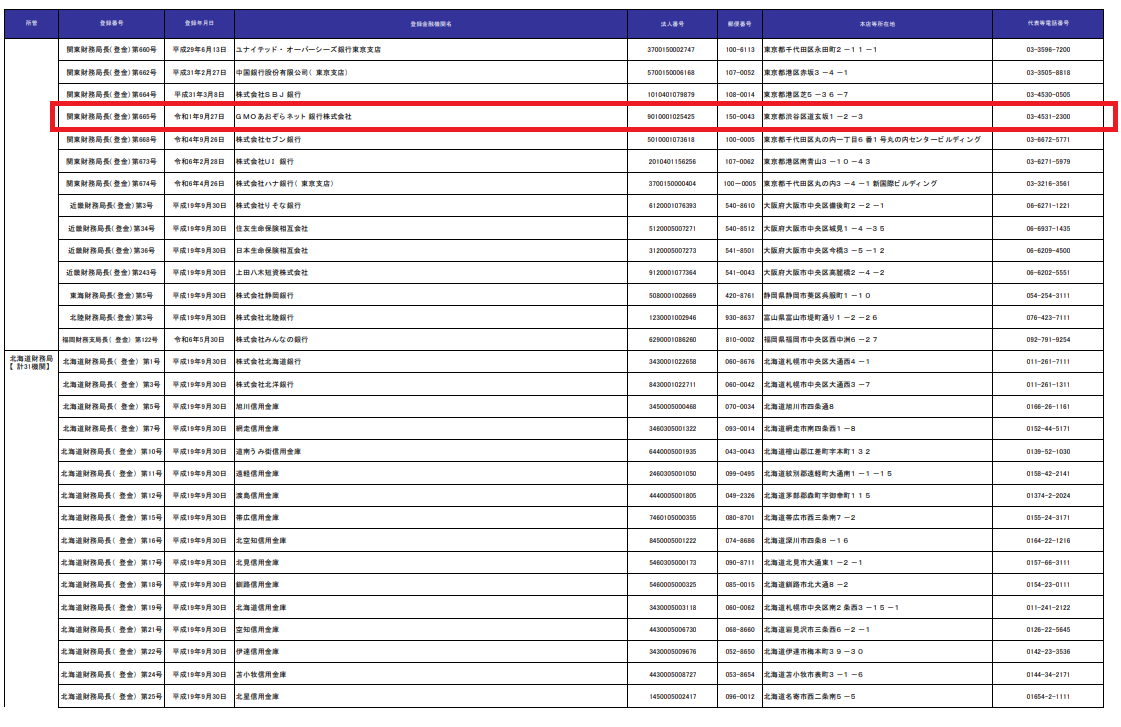Select the 登録金融機関名 column header

pyautogui.click(x=431, y=23)
